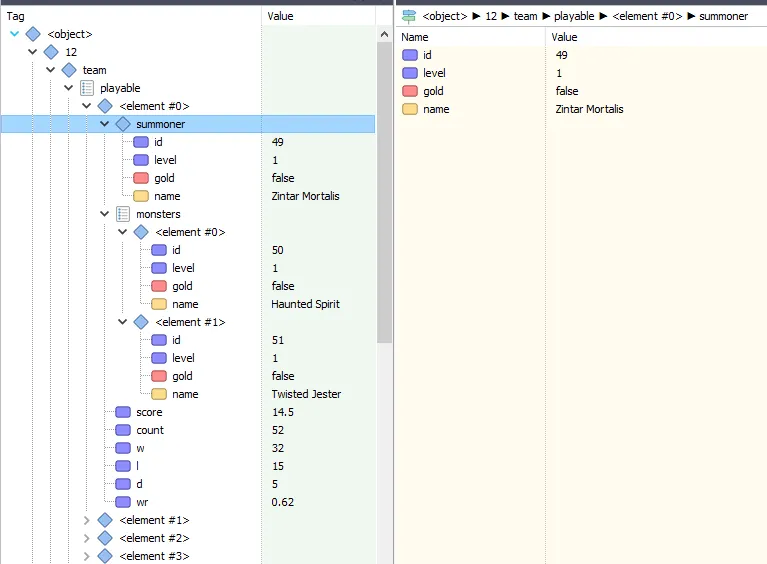Click summoner level number icon in tree
Image resolution: width=767 pixels, height=564 pixels.
pyautogui.click(x=141, y=160)
